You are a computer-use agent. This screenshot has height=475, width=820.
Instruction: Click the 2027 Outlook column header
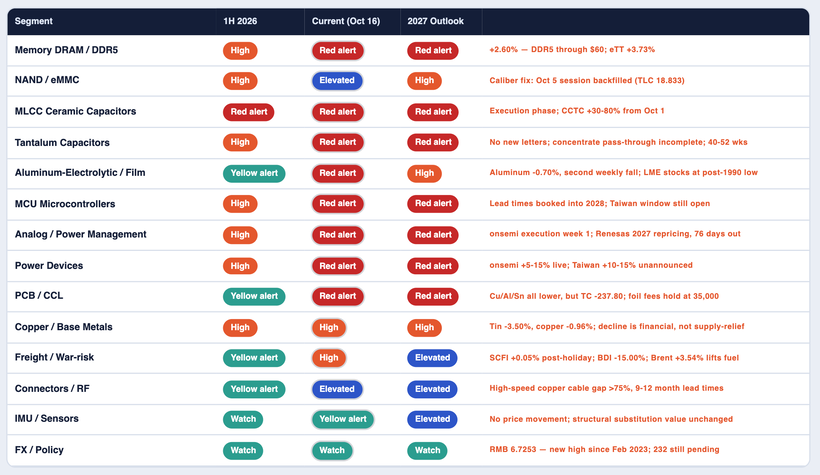click(x=436, y=21)
